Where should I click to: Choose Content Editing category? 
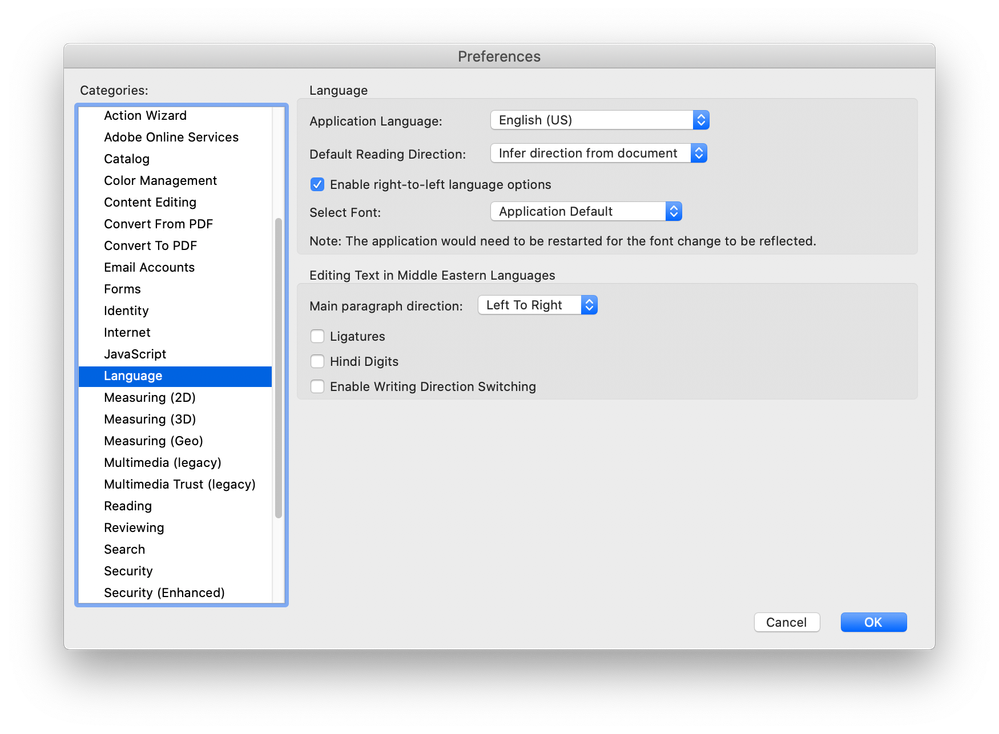[x=175, y=202]
